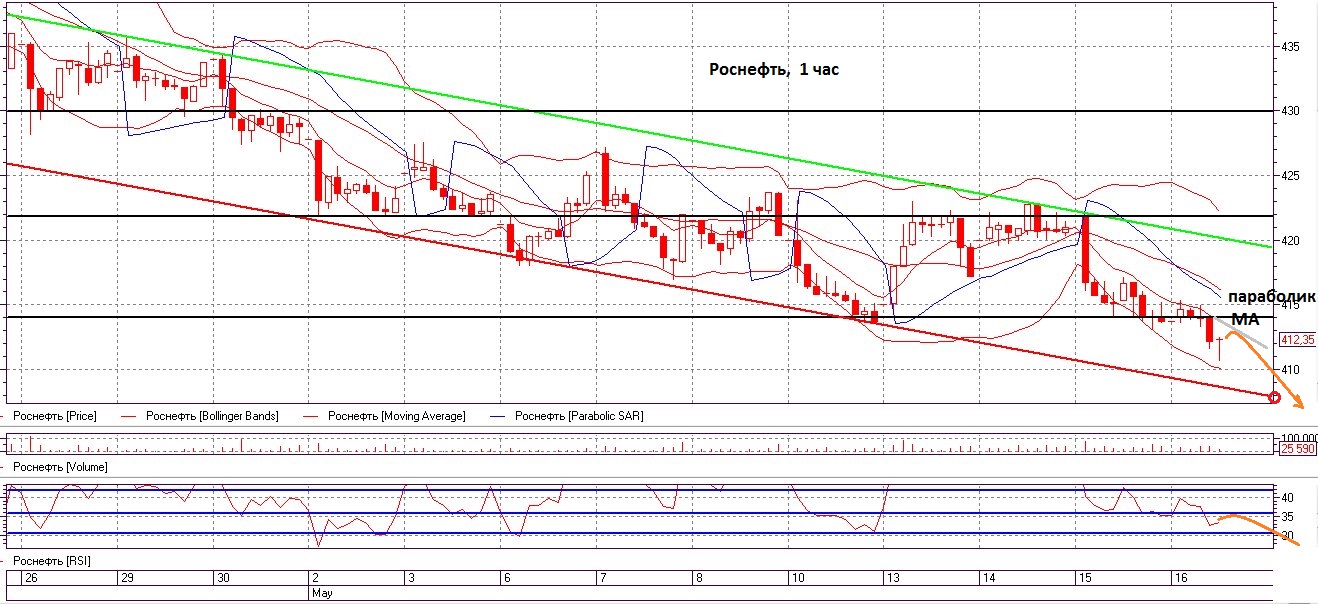Screen dimensions: 1318x604
Task: Click date 15 on the time axis
Action: click(1083, 578)
